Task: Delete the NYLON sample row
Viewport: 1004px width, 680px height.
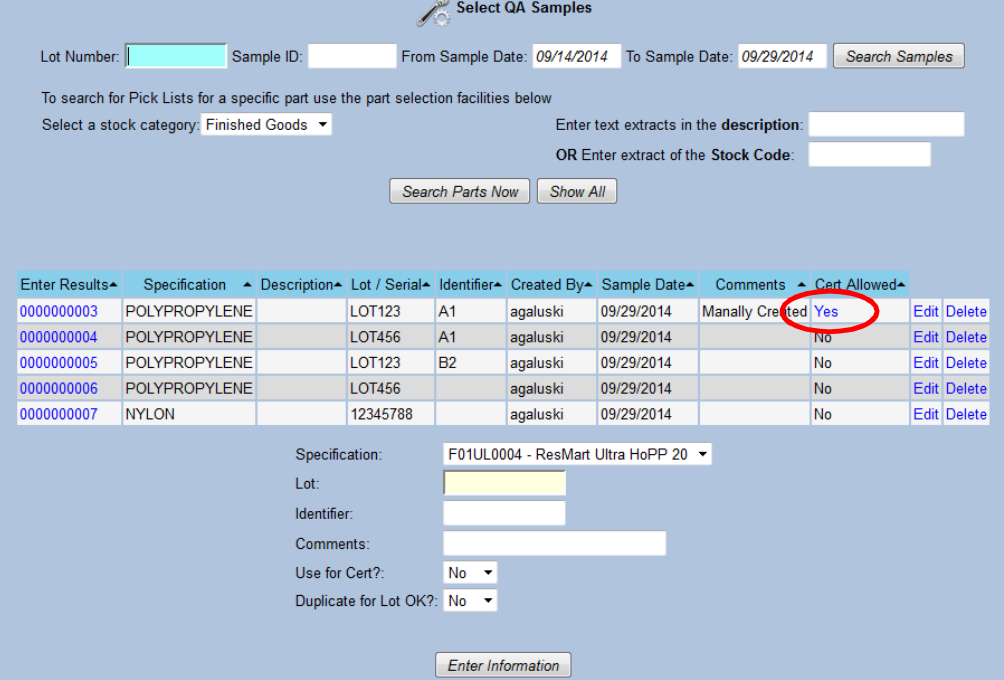Action: (x=966, y=414)
